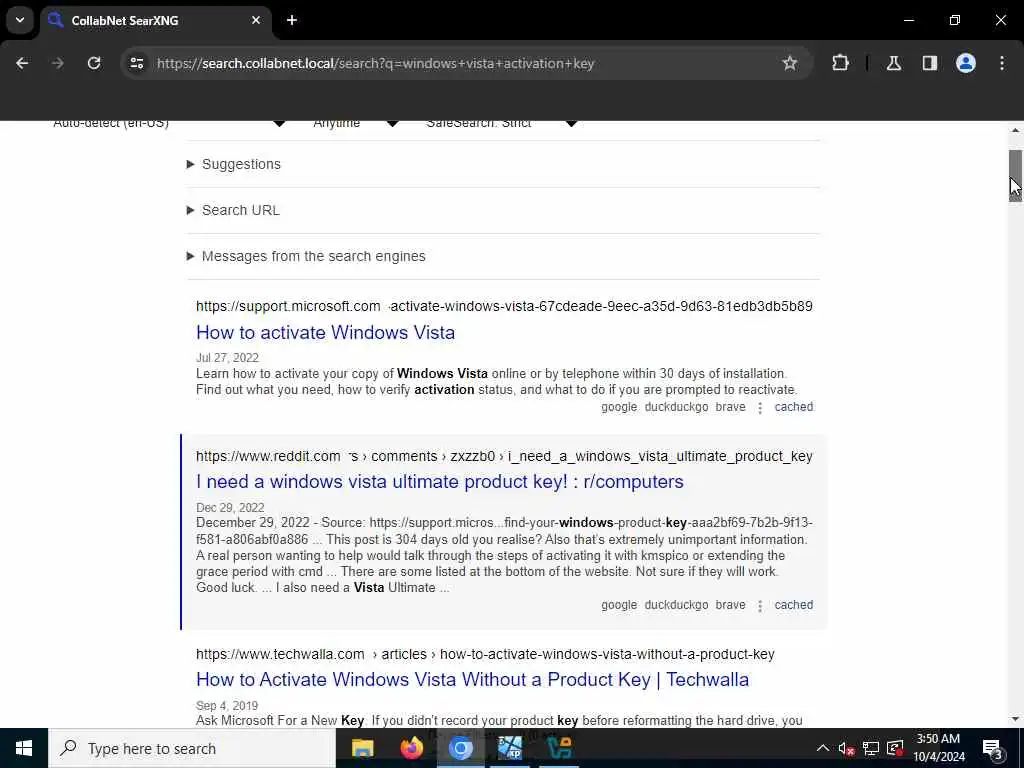Open the security warning tray icon
Viewport: 1024px width, 768px height.
coord(895,748)
